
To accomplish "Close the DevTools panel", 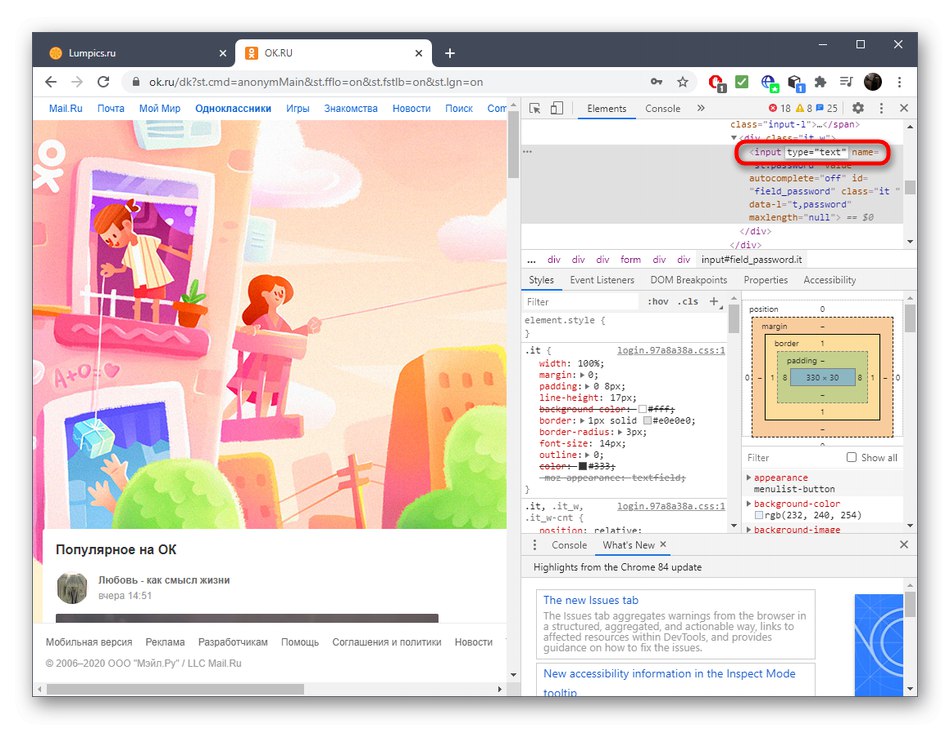I will [904, 108].
